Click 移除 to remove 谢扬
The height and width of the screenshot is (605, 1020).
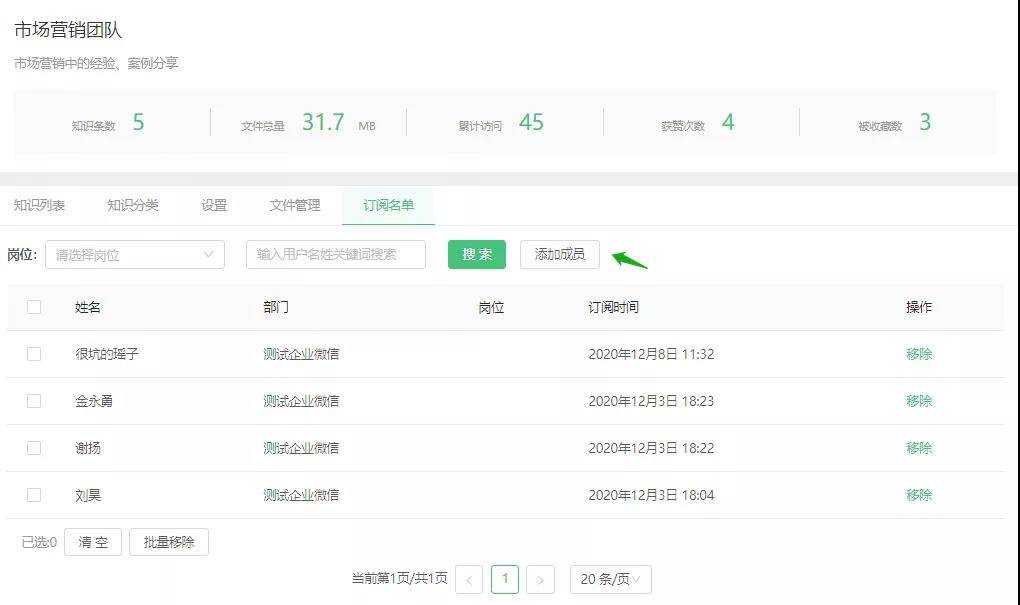point(918,448)
